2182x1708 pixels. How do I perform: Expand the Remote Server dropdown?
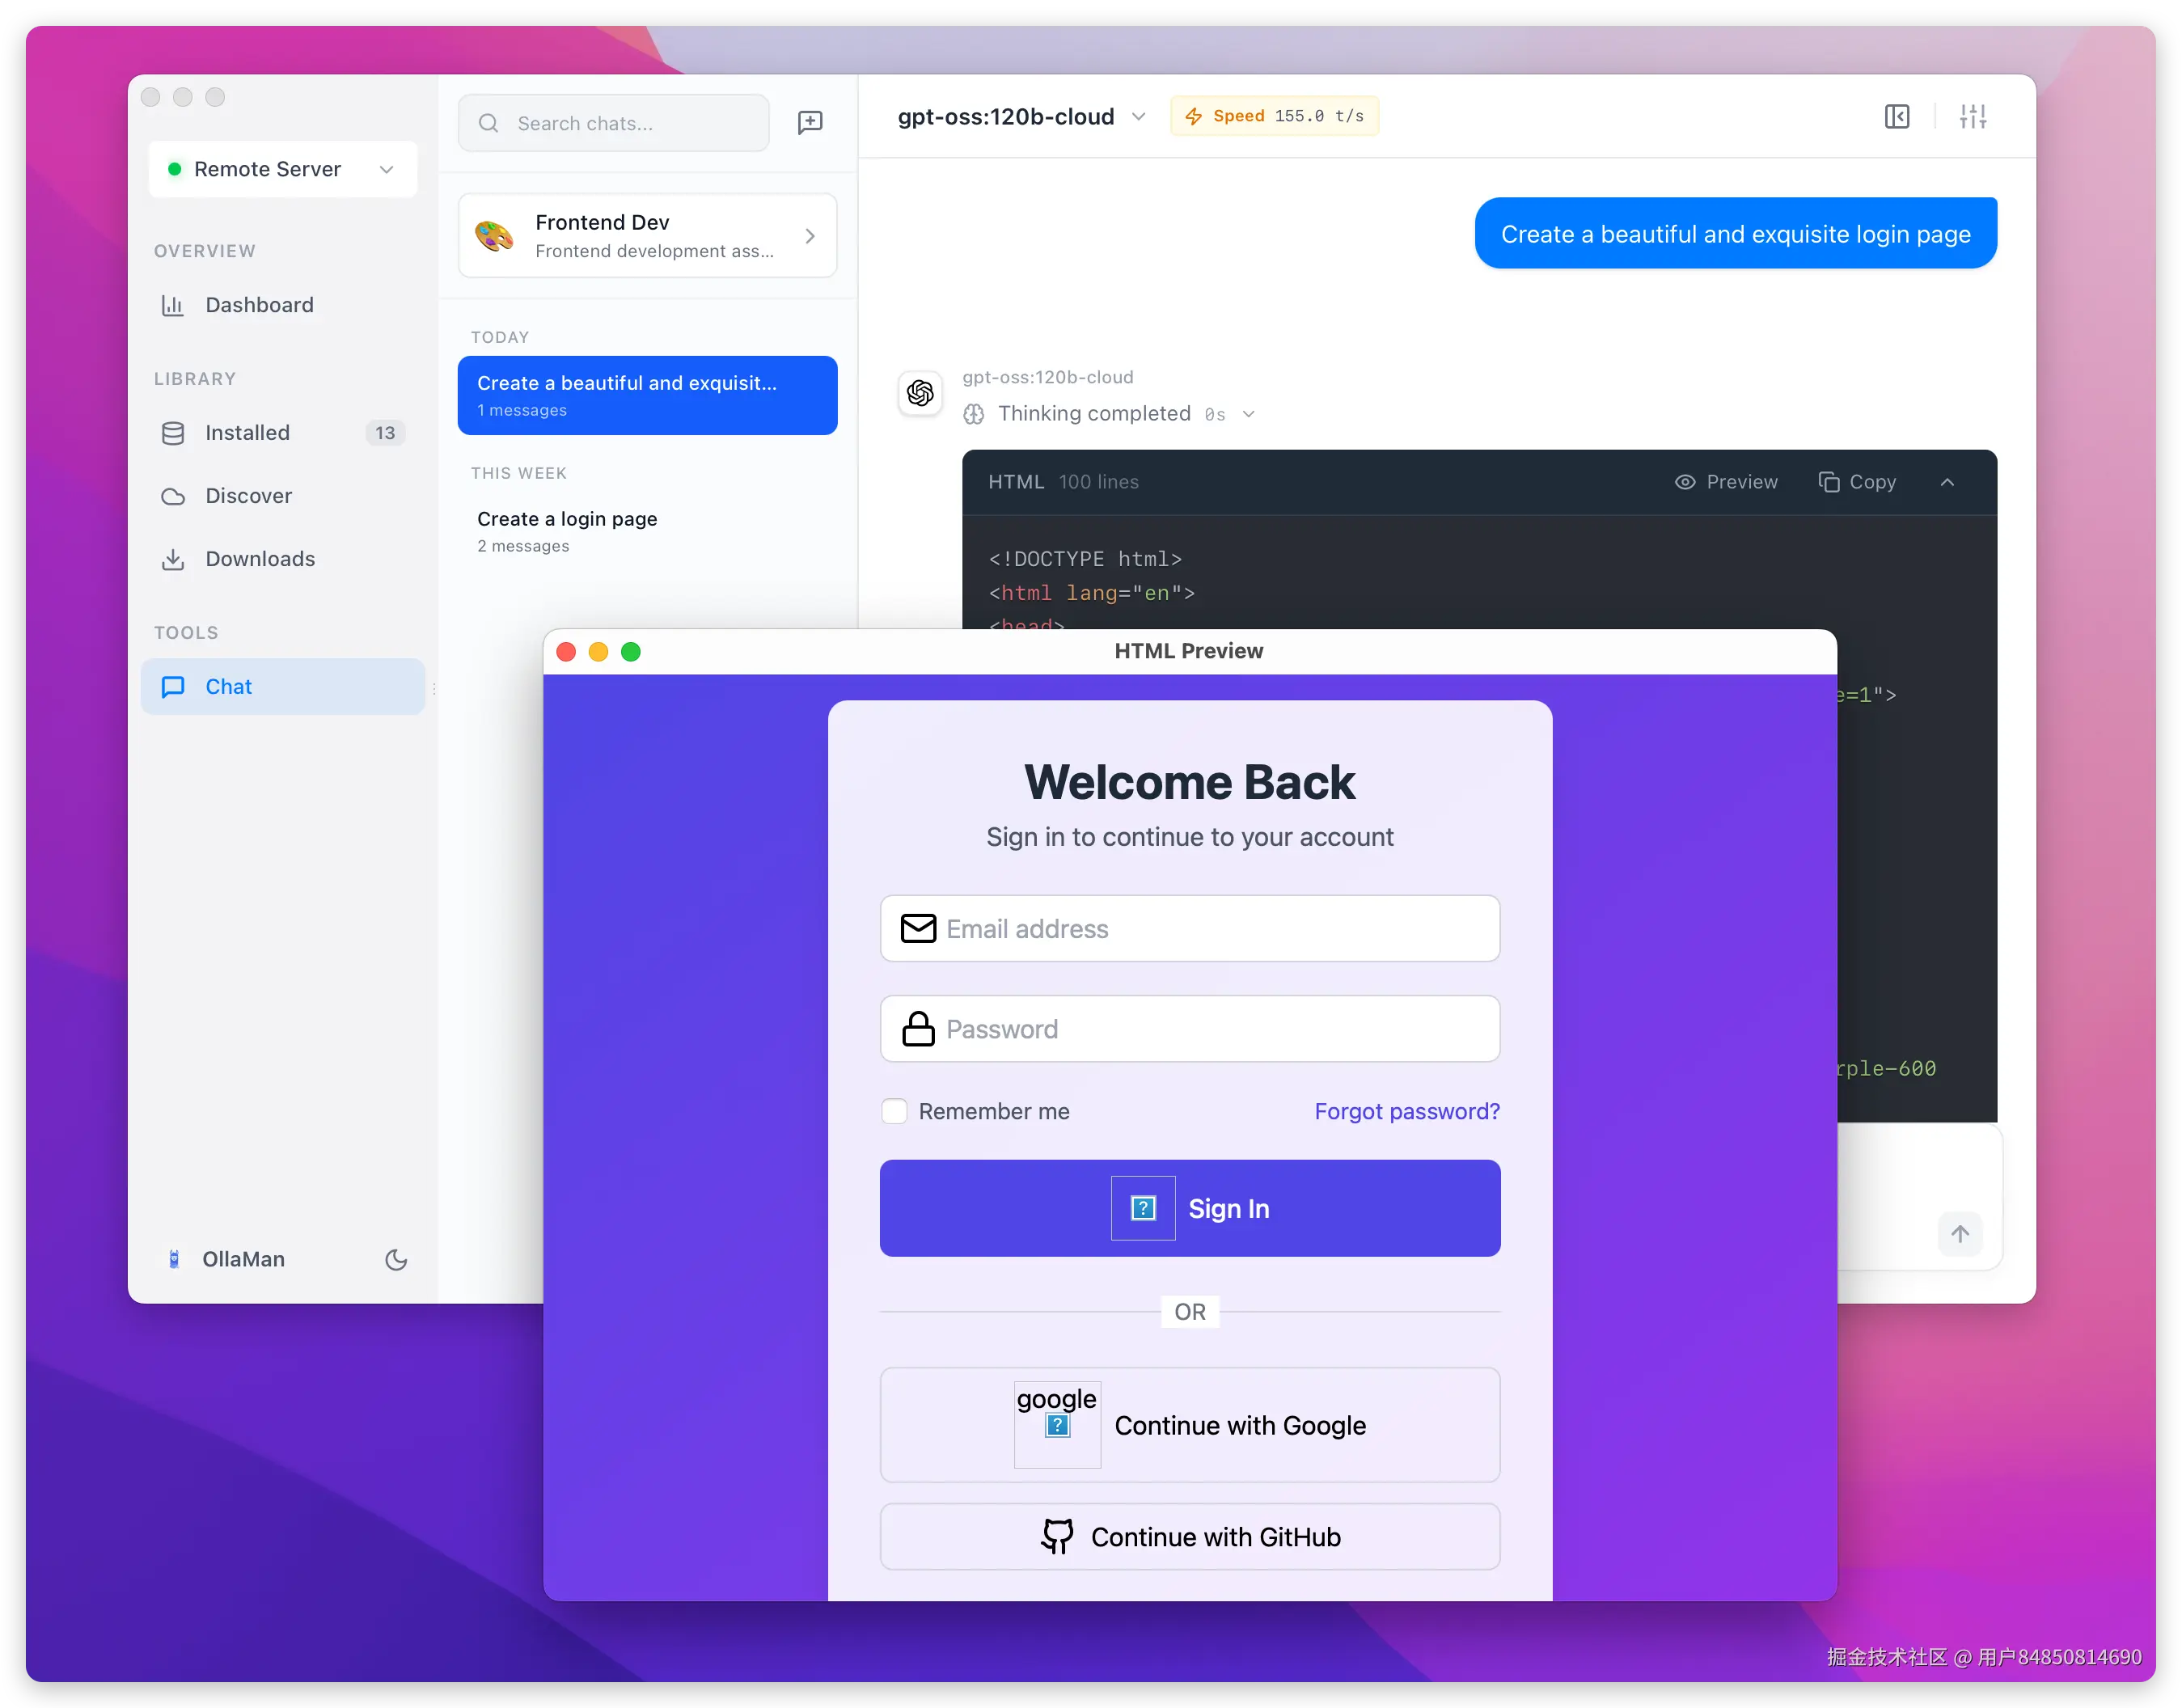[283, 169]
